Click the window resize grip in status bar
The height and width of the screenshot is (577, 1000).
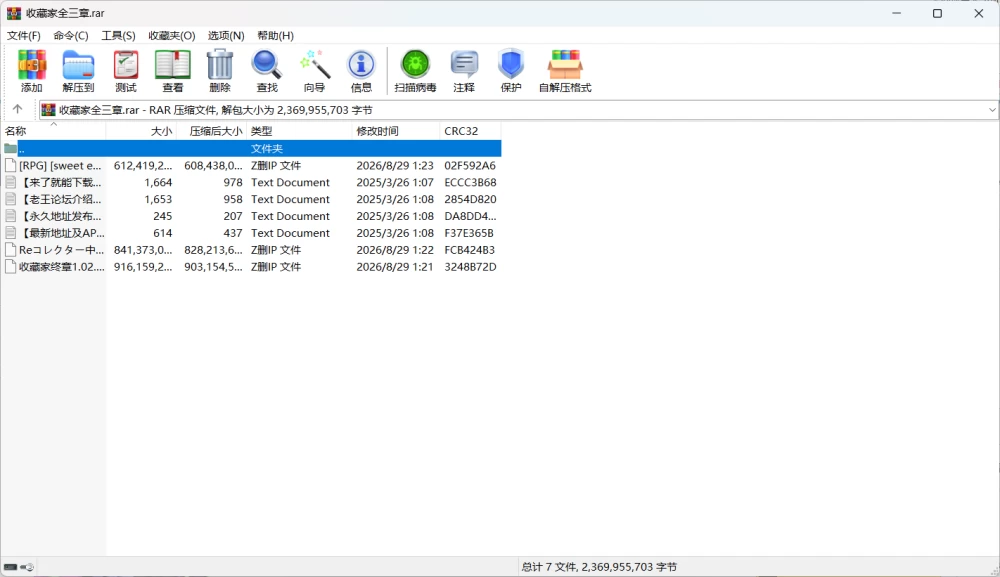pyautogui.click(x=994, y=571)
